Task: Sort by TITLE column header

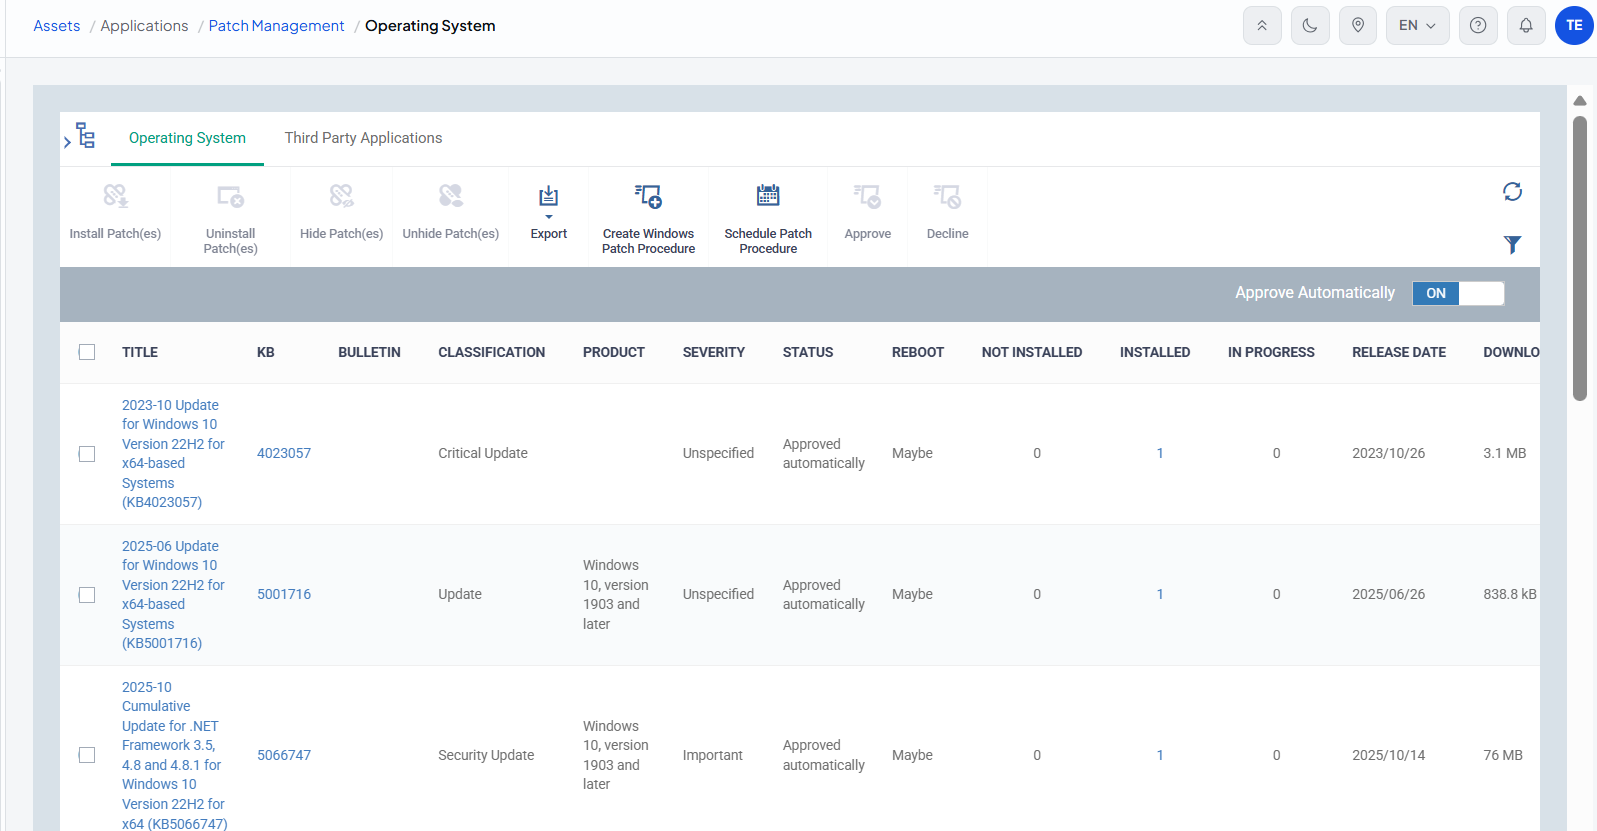Action: click(x=140, y=352)
